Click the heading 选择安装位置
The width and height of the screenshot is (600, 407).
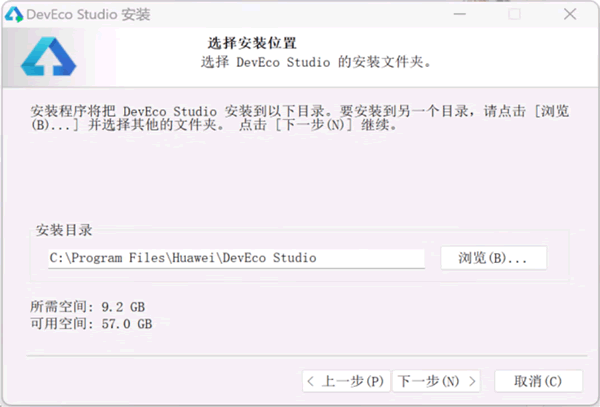click(x=252, y=43)
